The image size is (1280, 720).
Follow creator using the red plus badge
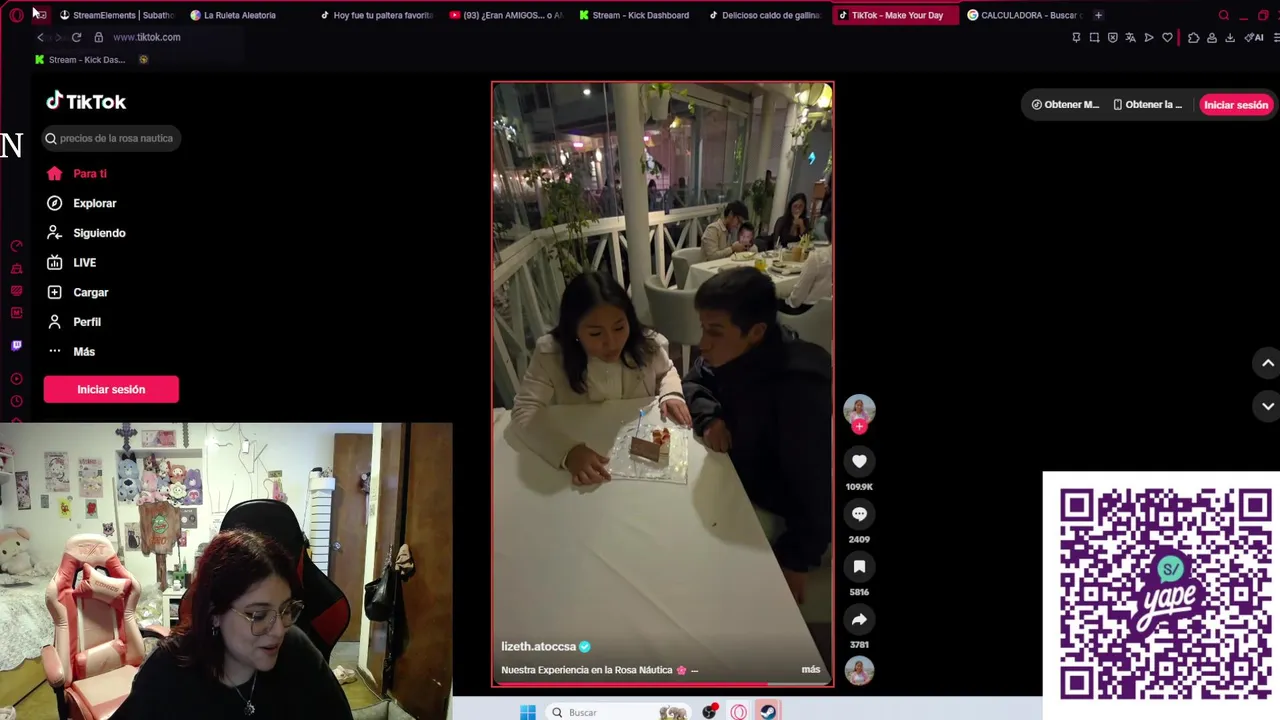coord(859,427)
